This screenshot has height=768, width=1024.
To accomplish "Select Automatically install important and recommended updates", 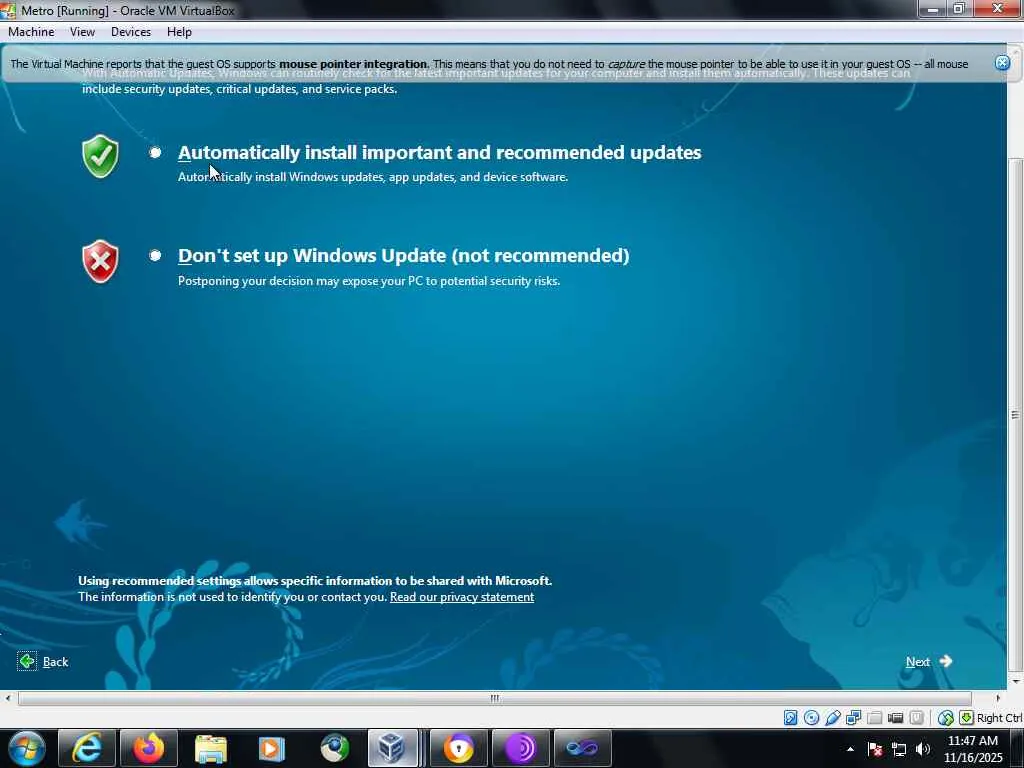I will 155,152.
